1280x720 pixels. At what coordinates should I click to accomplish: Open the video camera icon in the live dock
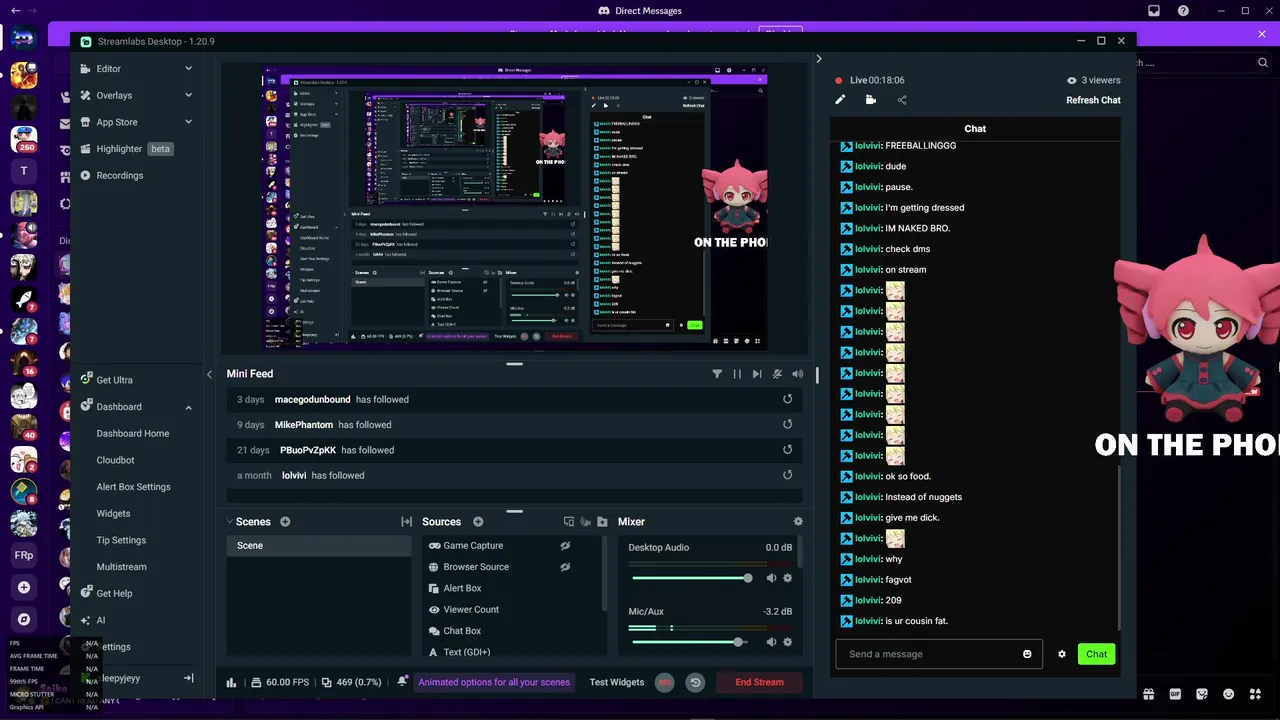click(x=871, y=100)
